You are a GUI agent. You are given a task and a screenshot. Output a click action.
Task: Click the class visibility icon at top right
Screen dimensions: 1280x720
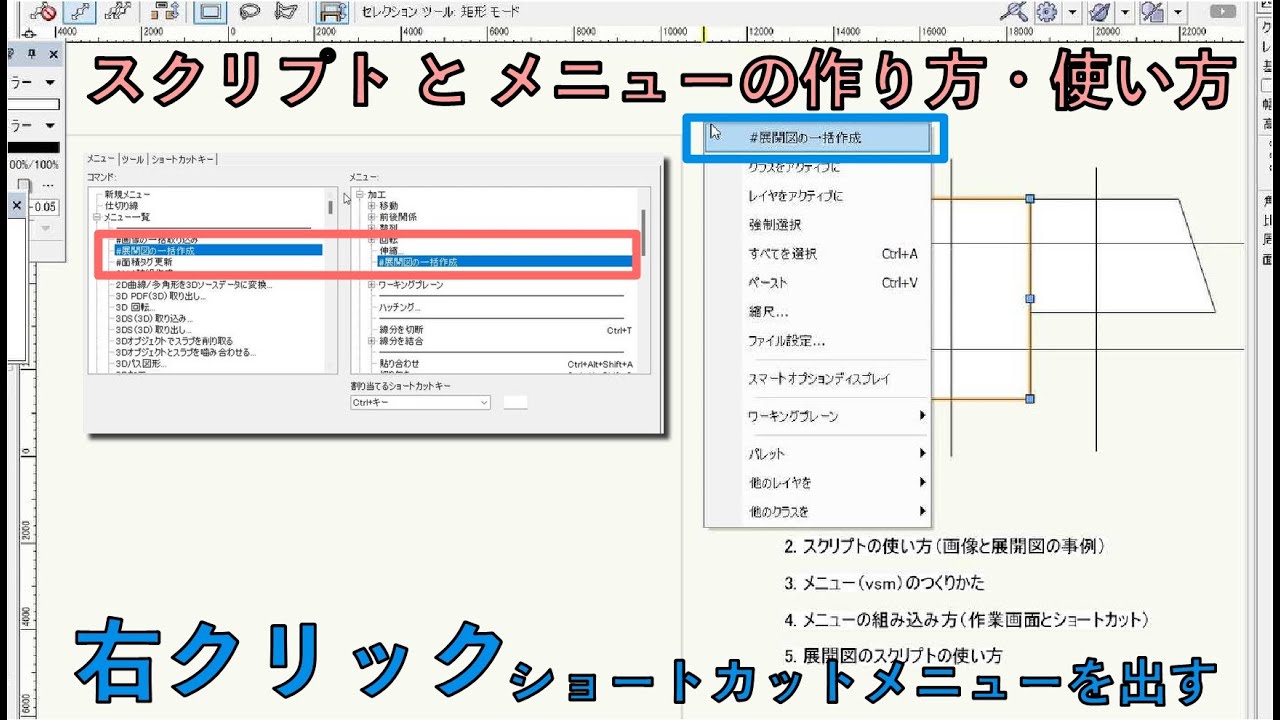1153,12
